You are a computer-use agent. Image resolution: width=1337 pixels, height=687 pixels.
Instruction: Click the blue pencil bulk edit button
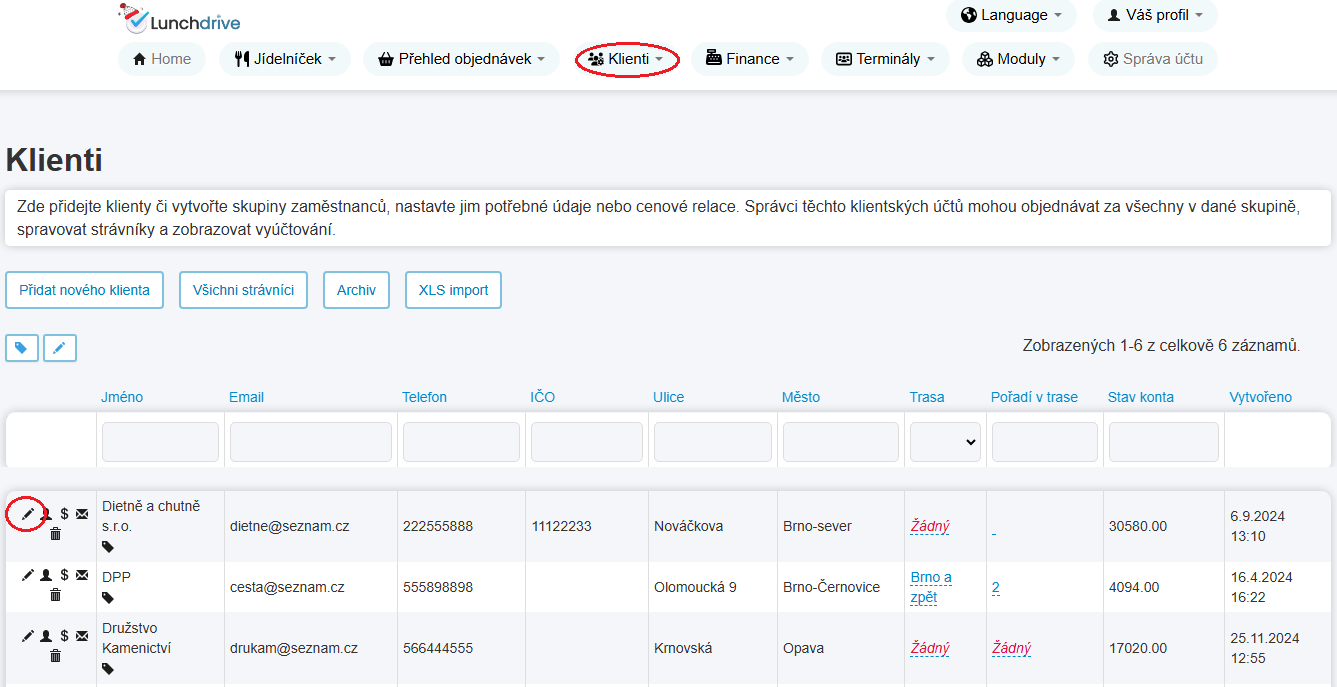click(x=60, y=348)
